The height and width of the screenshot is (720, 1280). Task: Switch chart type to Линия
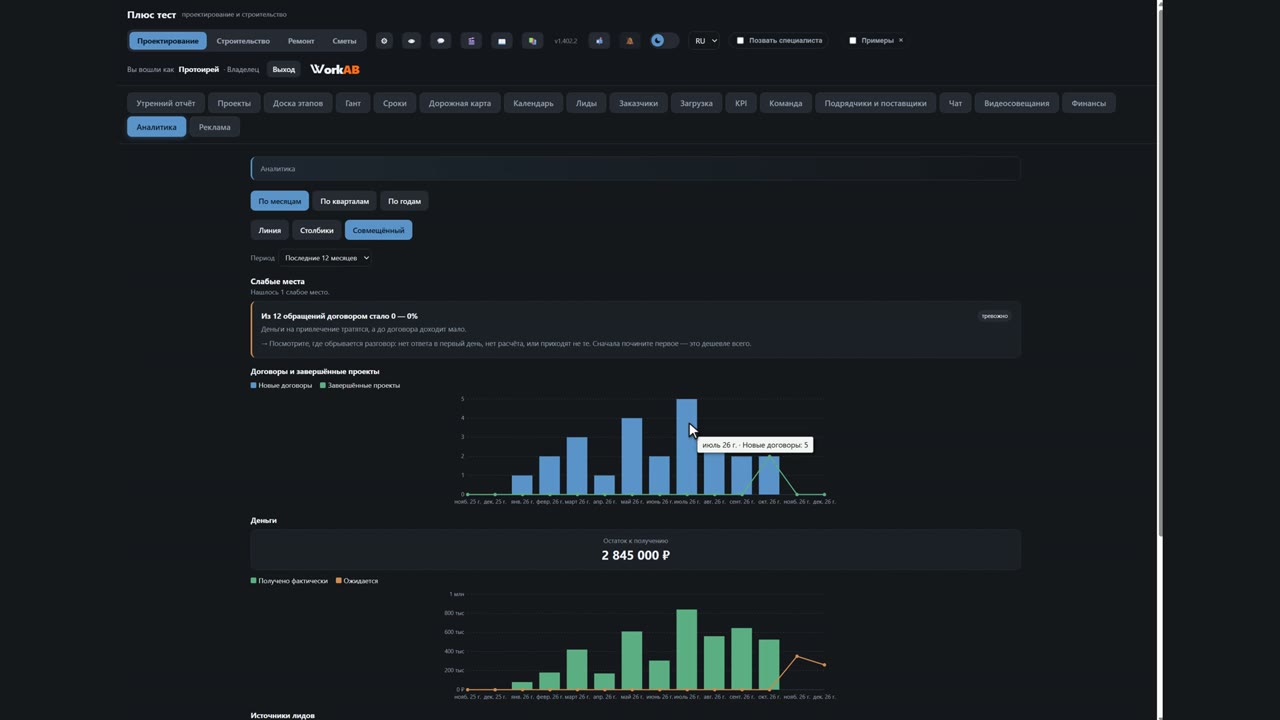[x=270, y=230]
